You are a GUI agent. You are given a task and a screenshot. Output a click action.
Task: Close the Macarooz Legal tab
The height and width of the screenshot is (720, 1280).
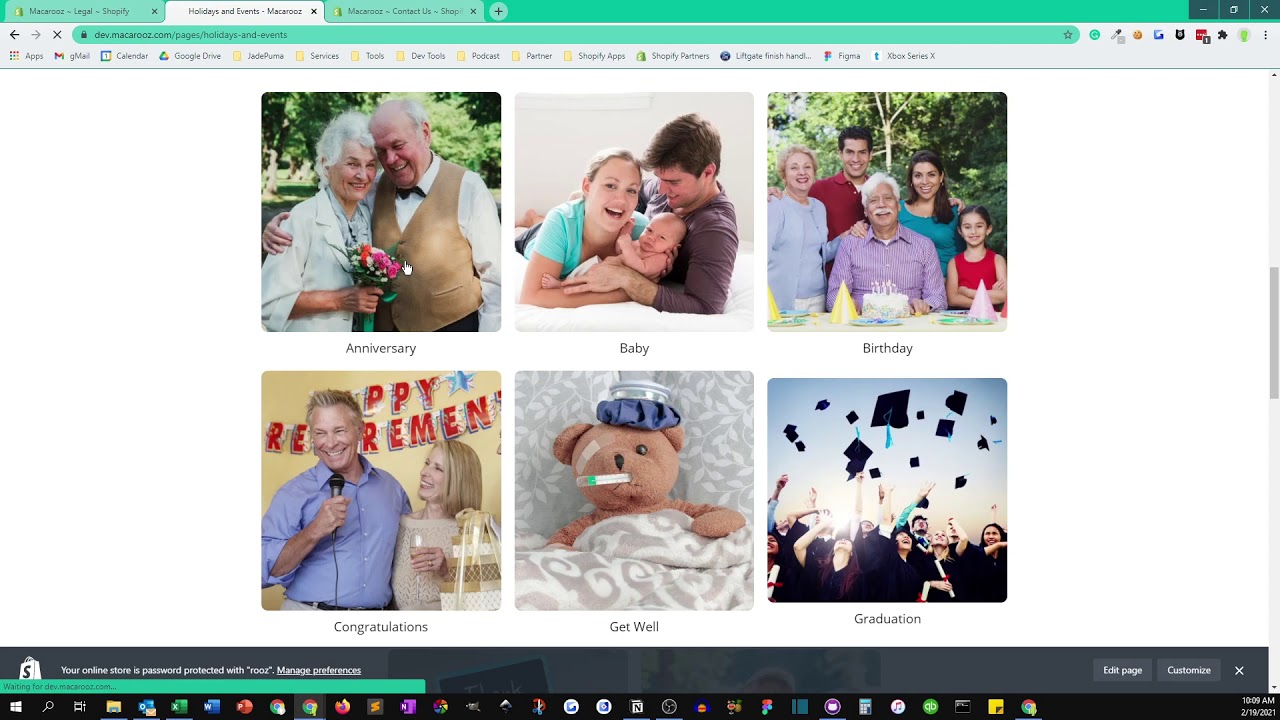tap(154, 11)
